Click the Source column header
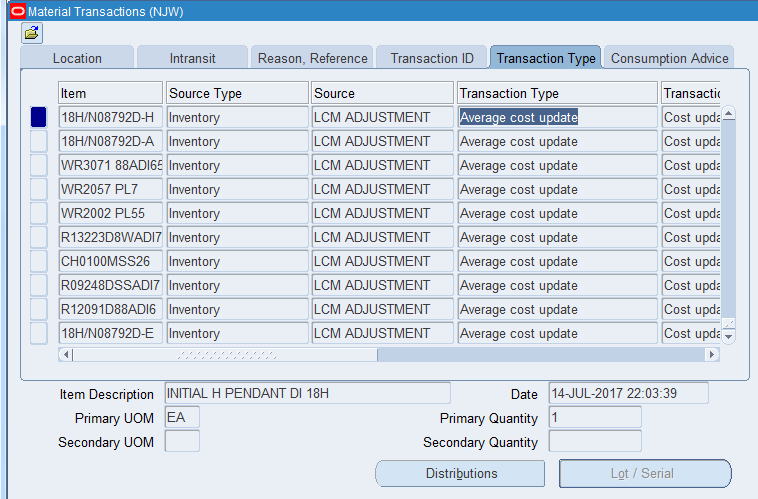The height and width of the screenshot is (499, 758). 382,93
